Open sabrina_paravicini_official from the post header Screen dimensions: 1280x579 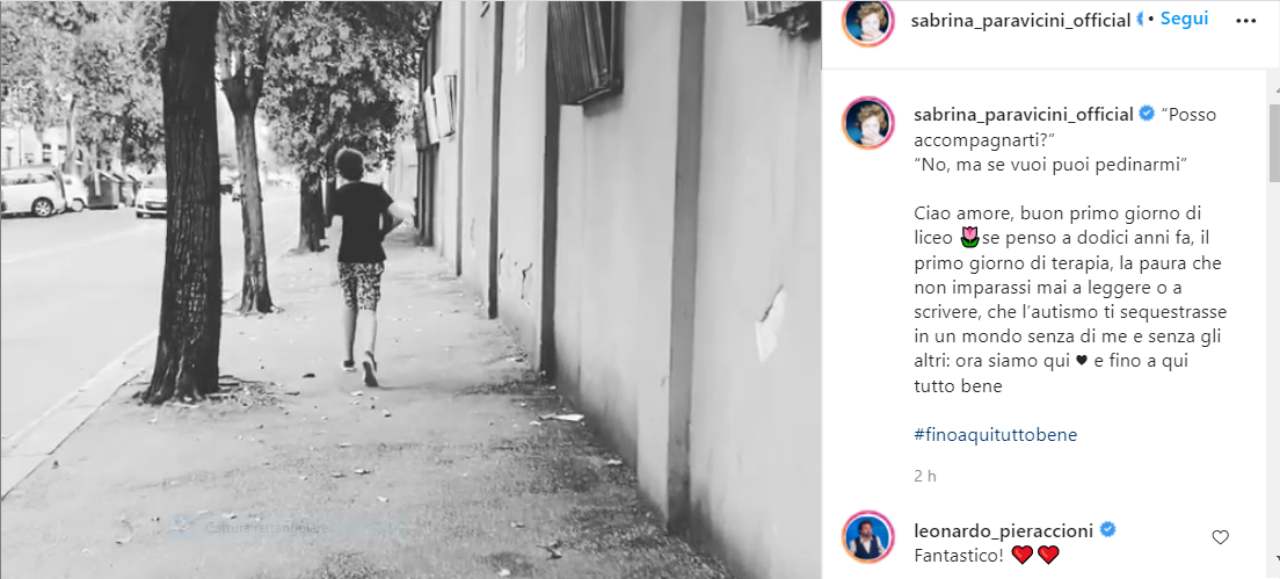[x=1021, y=20]
